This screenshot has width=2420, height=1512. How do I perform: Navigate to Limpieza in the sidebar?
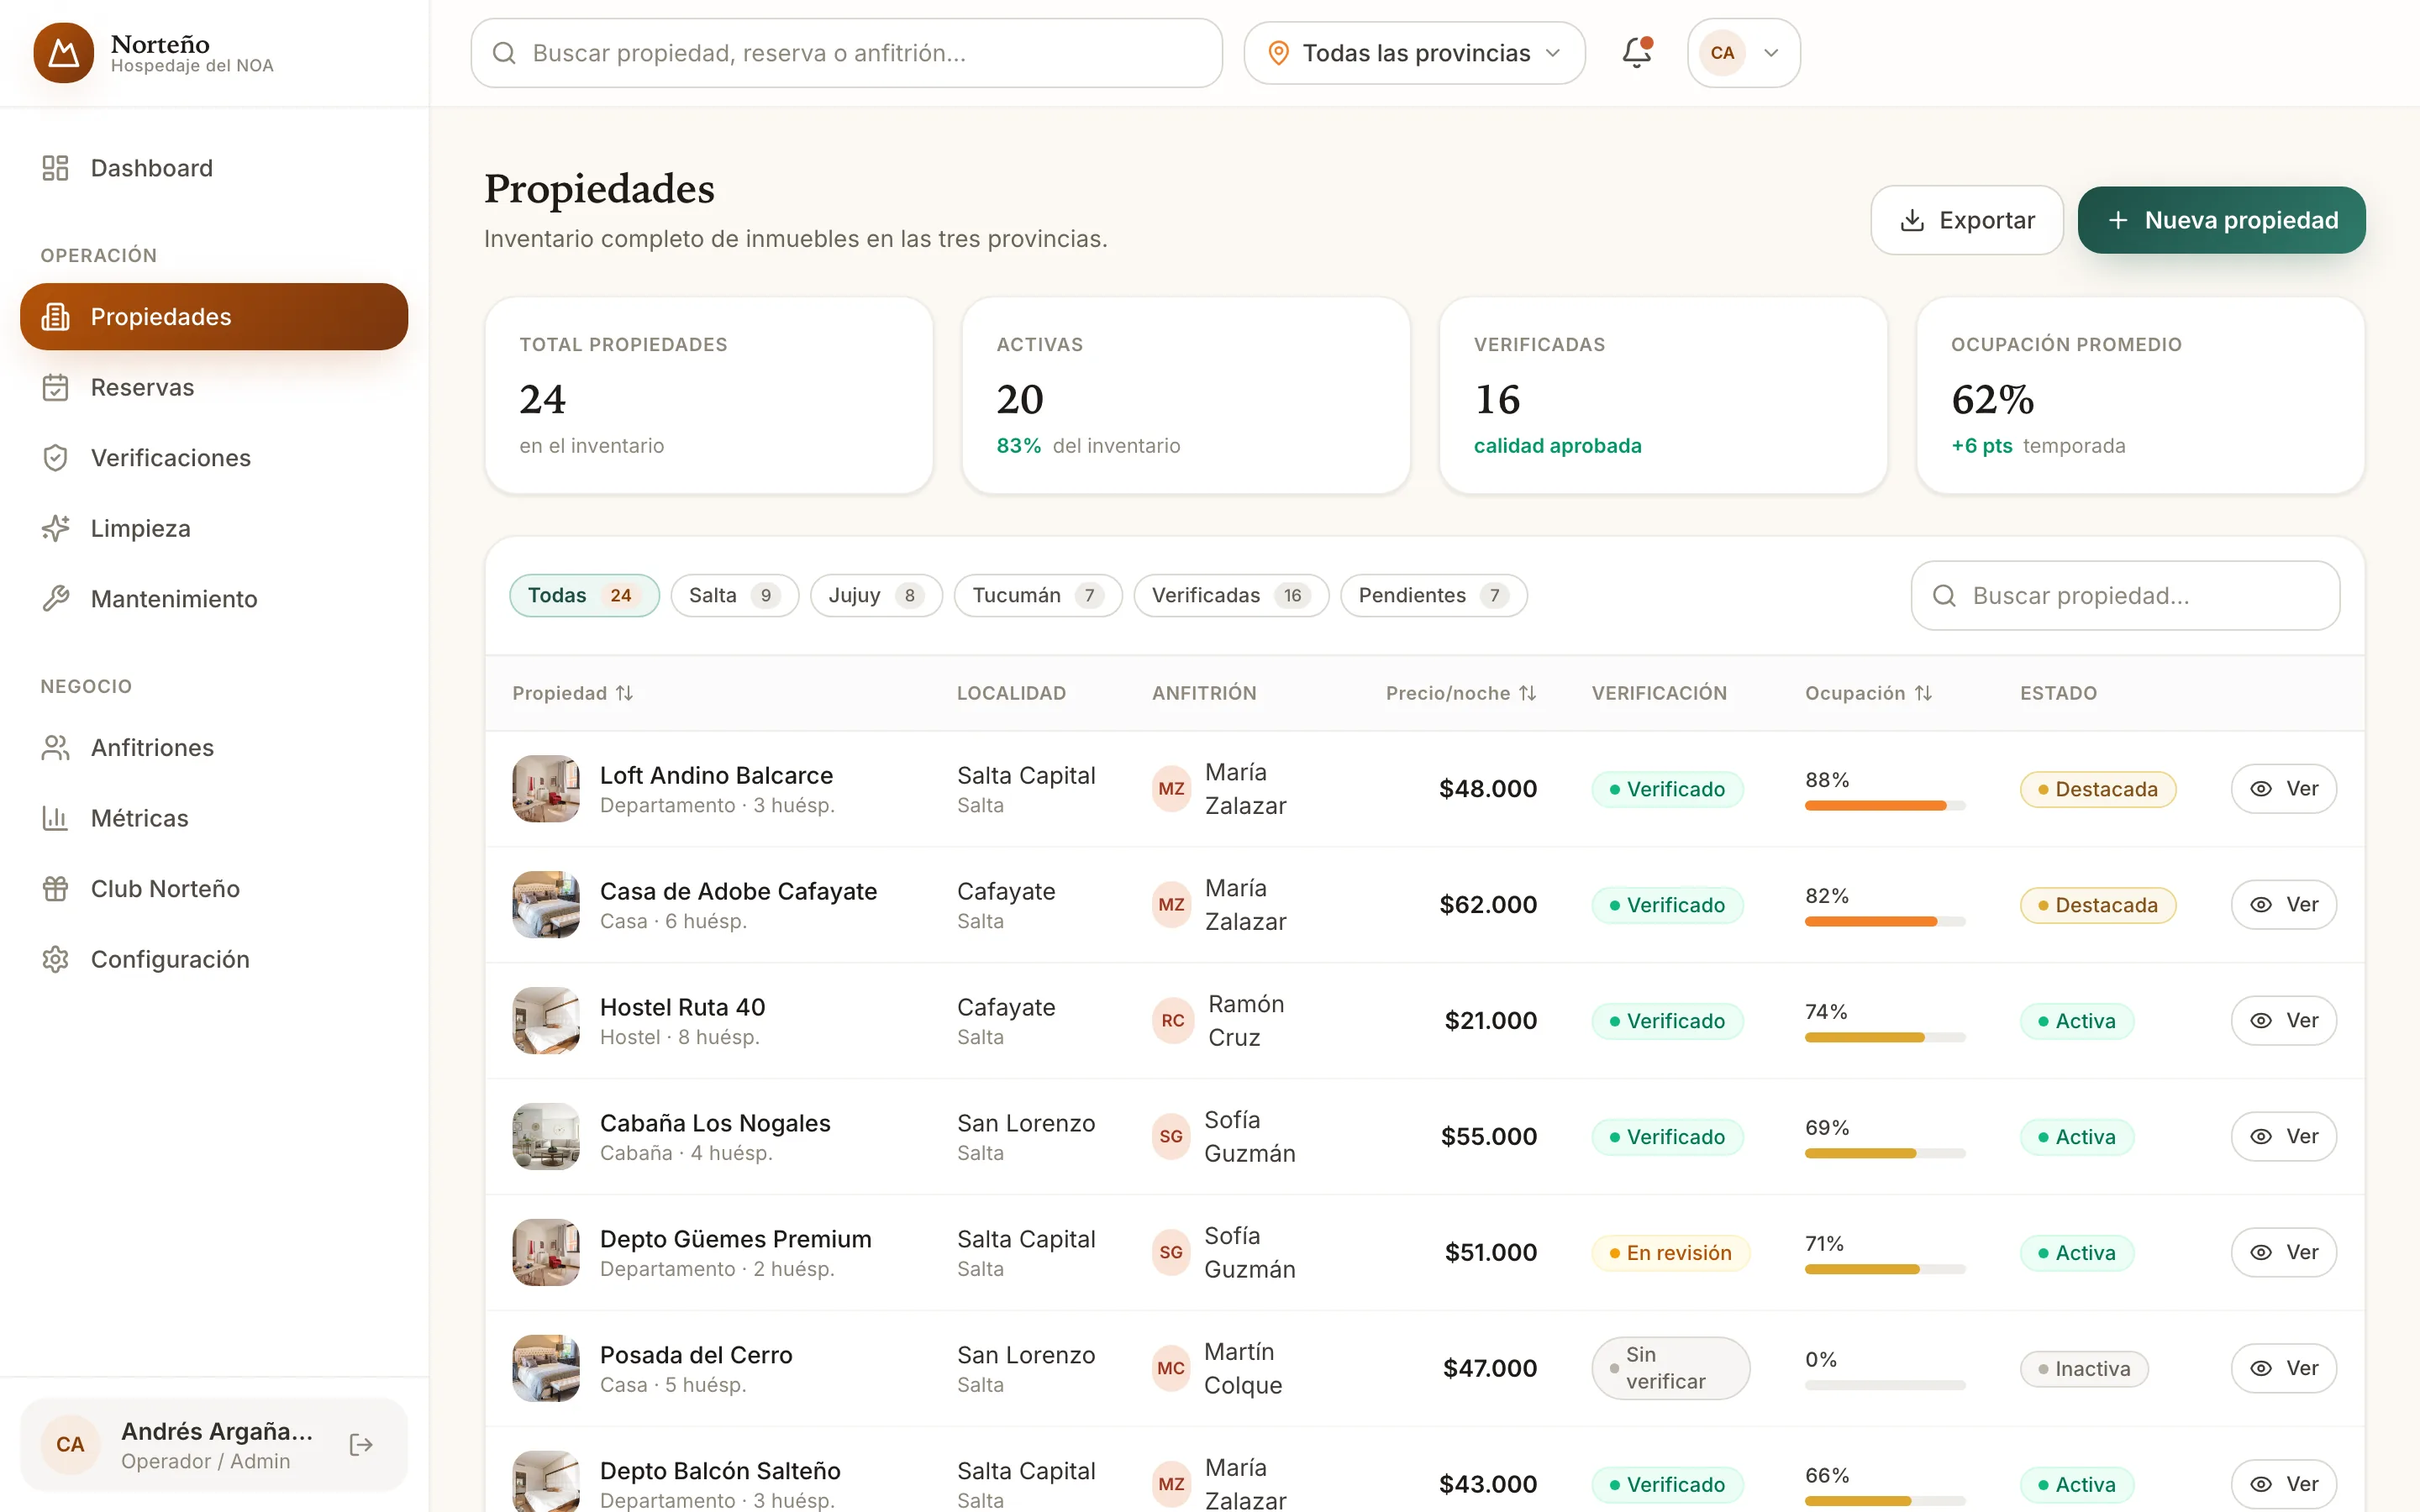pos(214,528)
